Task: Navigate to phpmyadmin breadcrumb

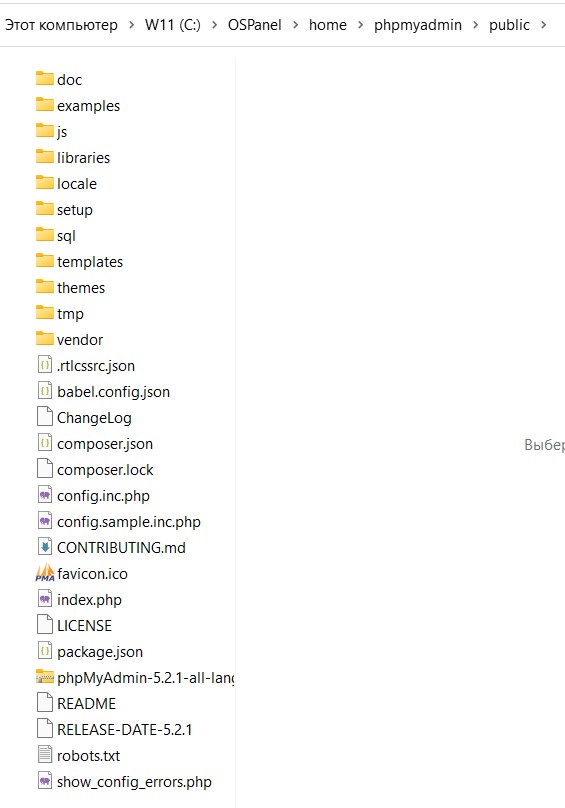Action: pos(418,25)
